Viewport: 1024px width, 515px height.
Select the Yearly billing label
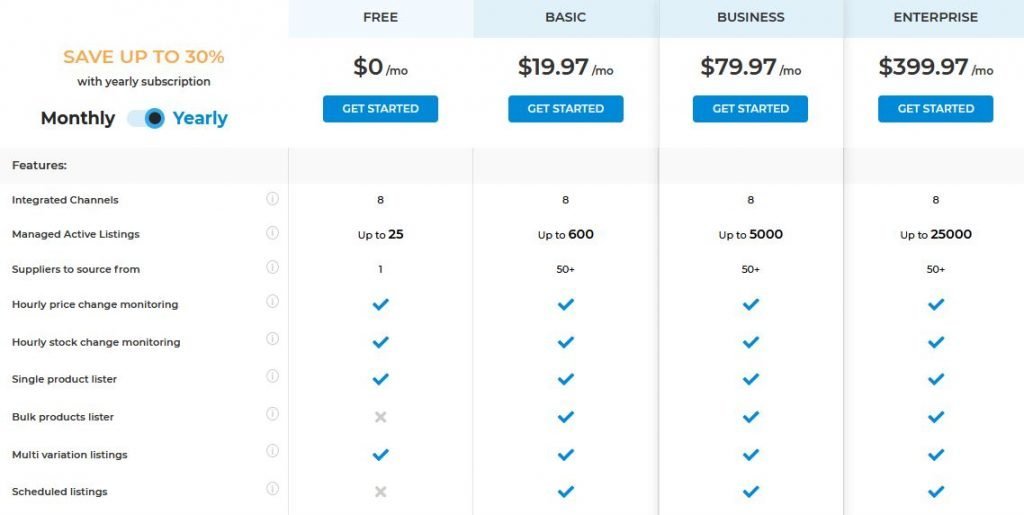click(x=200, y=118)
